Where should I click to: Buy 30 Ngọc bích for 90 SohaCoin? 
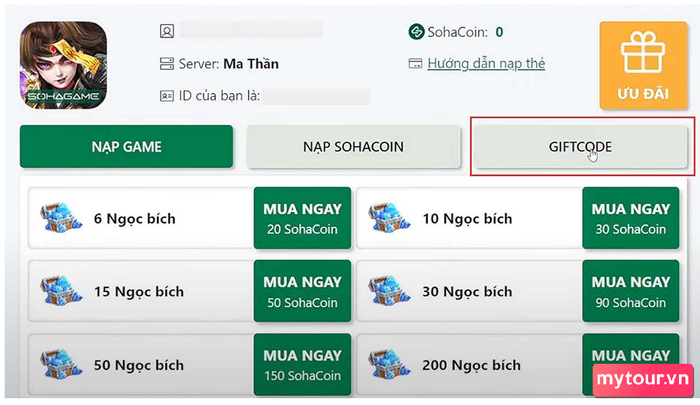pos(629,291)
